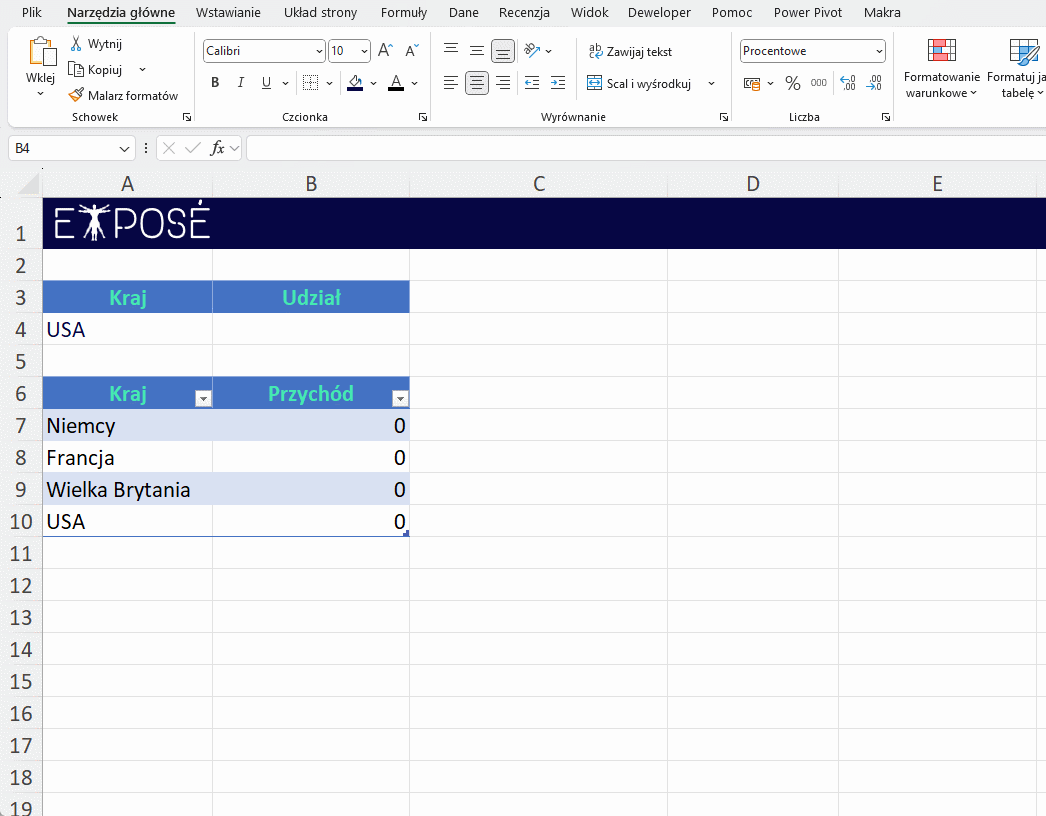Screen dimensions: 1046x816
Task: Select cell A4 containing USA
Action: coord(127,329)
